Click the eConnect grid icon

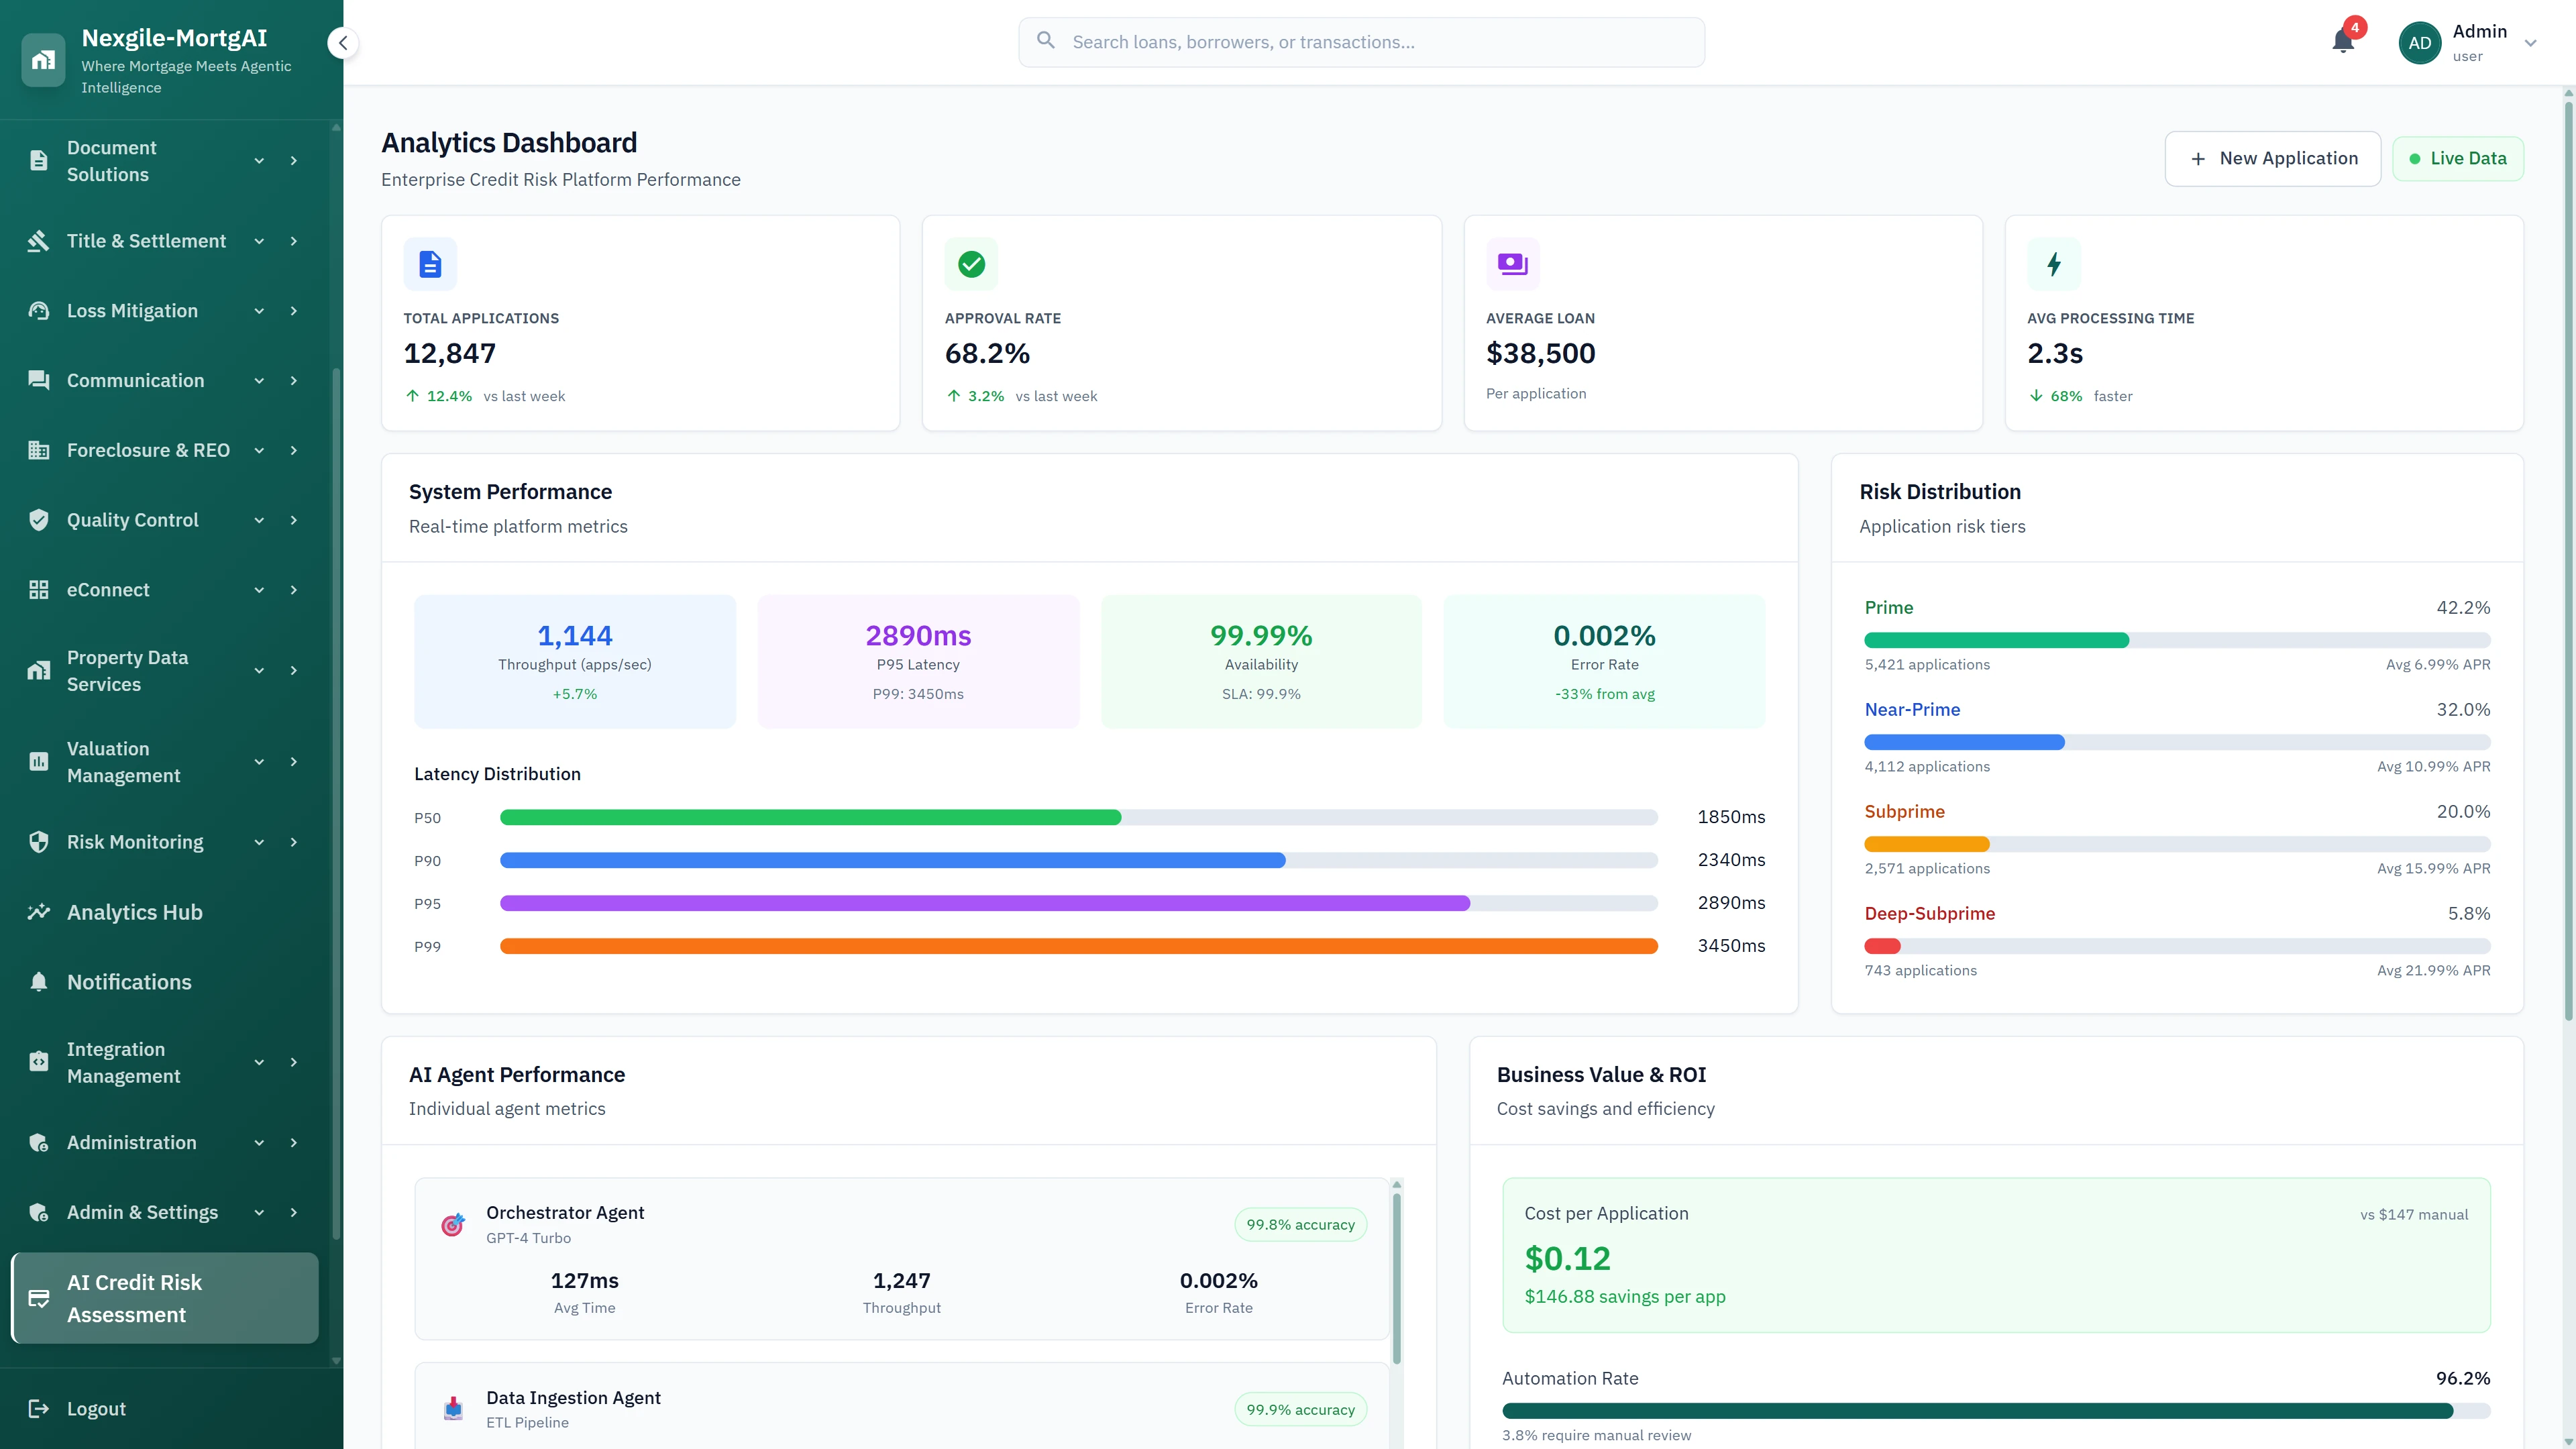click(x=38, y=589)
